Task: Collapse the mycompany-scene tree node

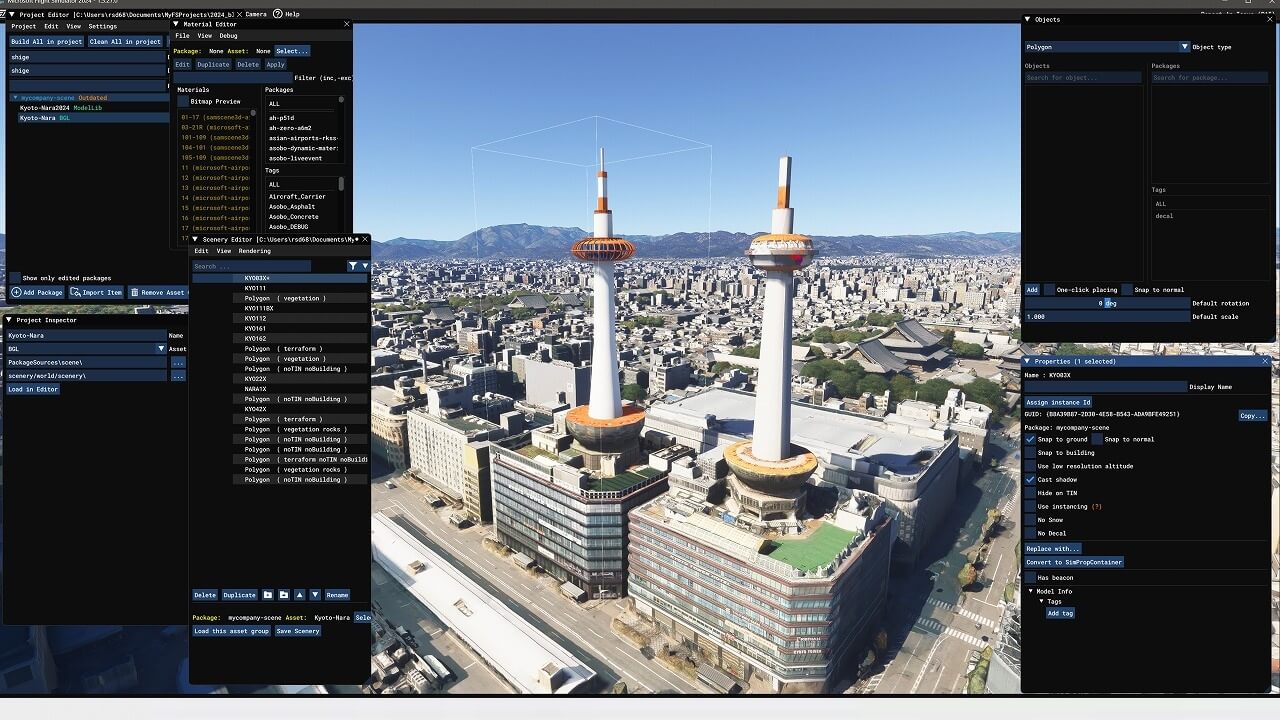Action: tap(15, 98)
